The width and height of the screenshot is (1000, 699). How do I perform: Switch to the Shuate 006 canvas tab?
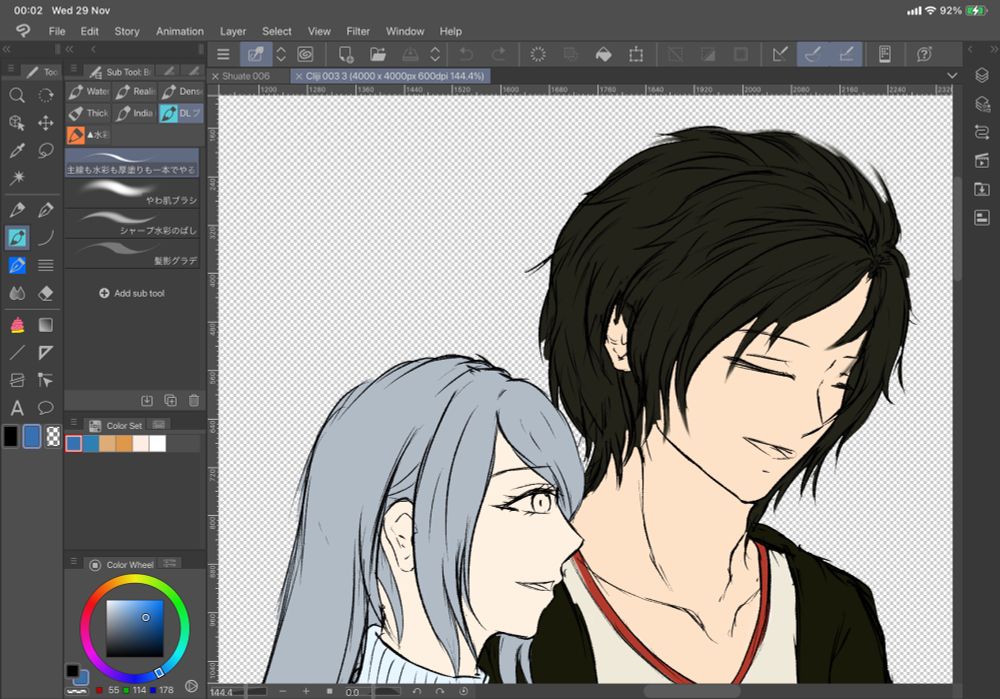coord(246,76)
